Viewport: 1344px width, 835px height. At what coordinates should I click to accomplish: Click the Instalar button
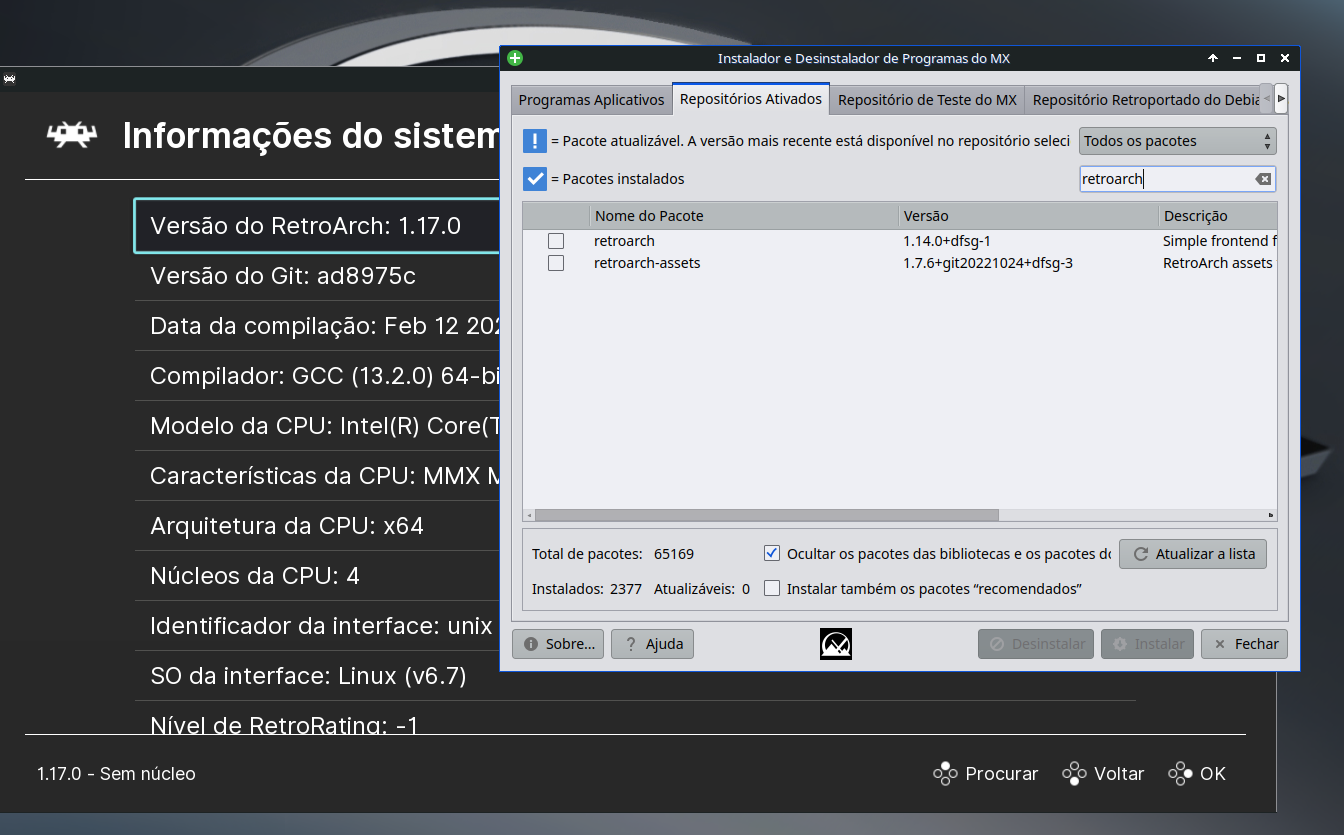(1148, 644)
